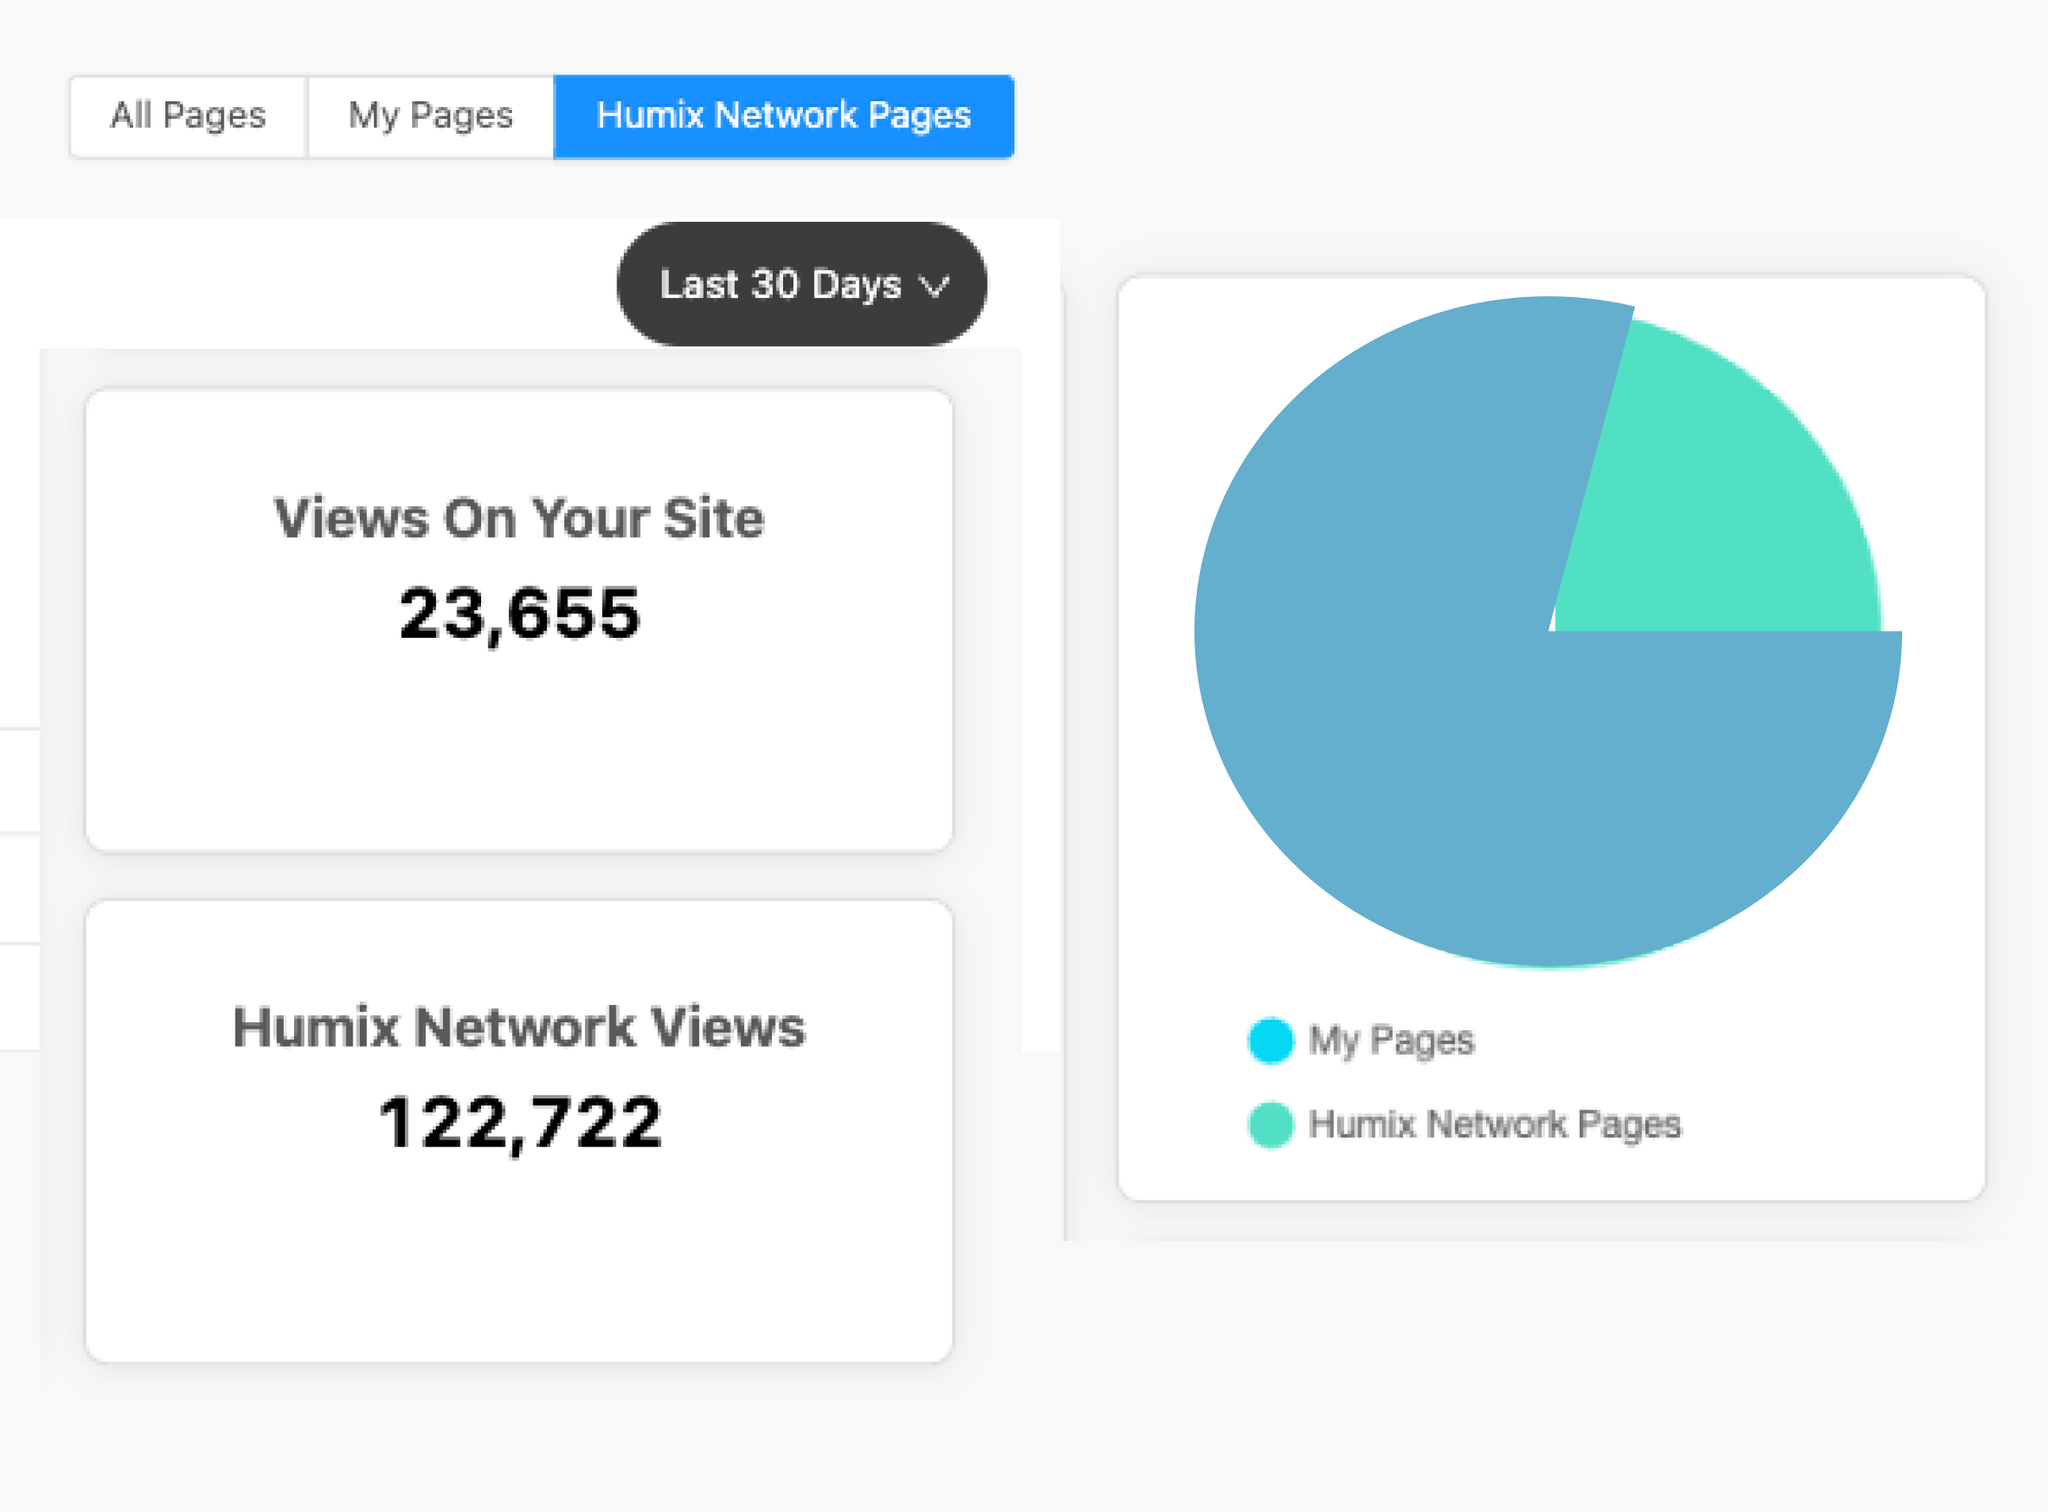
Task: Switch to the All Pages tab
Action: coord(188,116)
